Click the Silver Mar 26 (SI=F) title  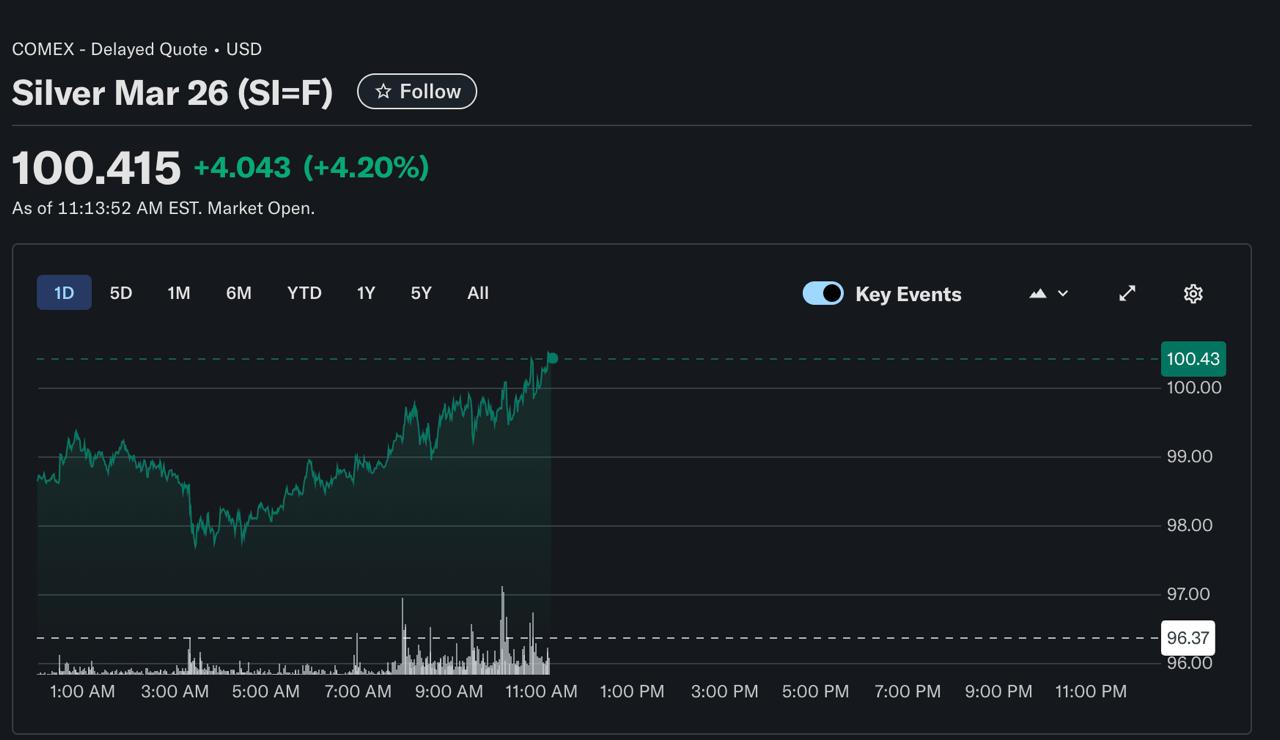click(x=172, y=92)
